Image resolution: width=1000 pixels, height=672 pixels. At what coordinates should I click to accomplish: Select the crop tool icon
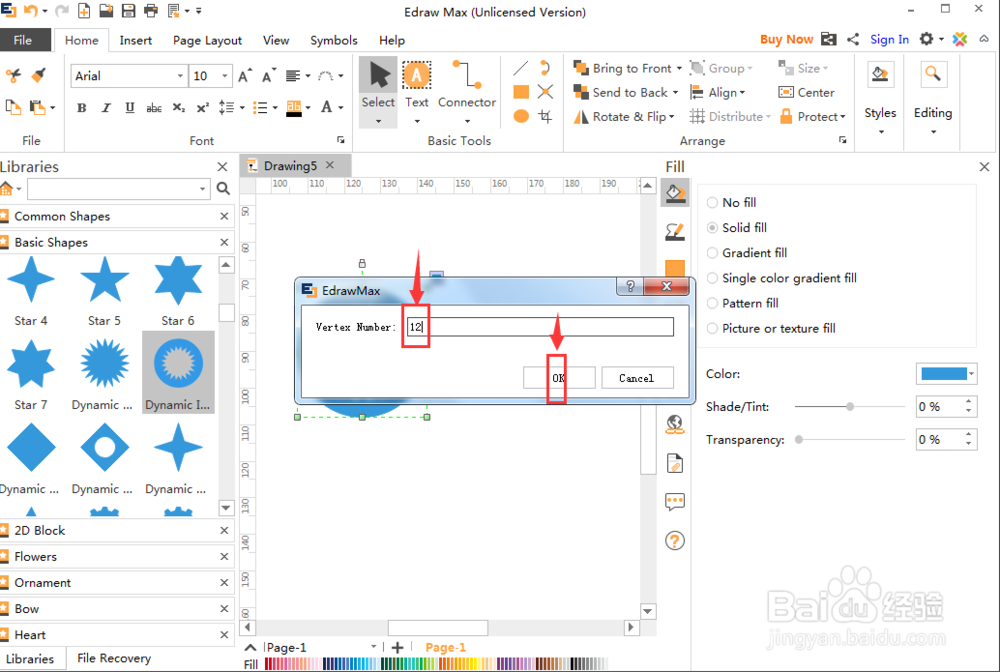545,116
